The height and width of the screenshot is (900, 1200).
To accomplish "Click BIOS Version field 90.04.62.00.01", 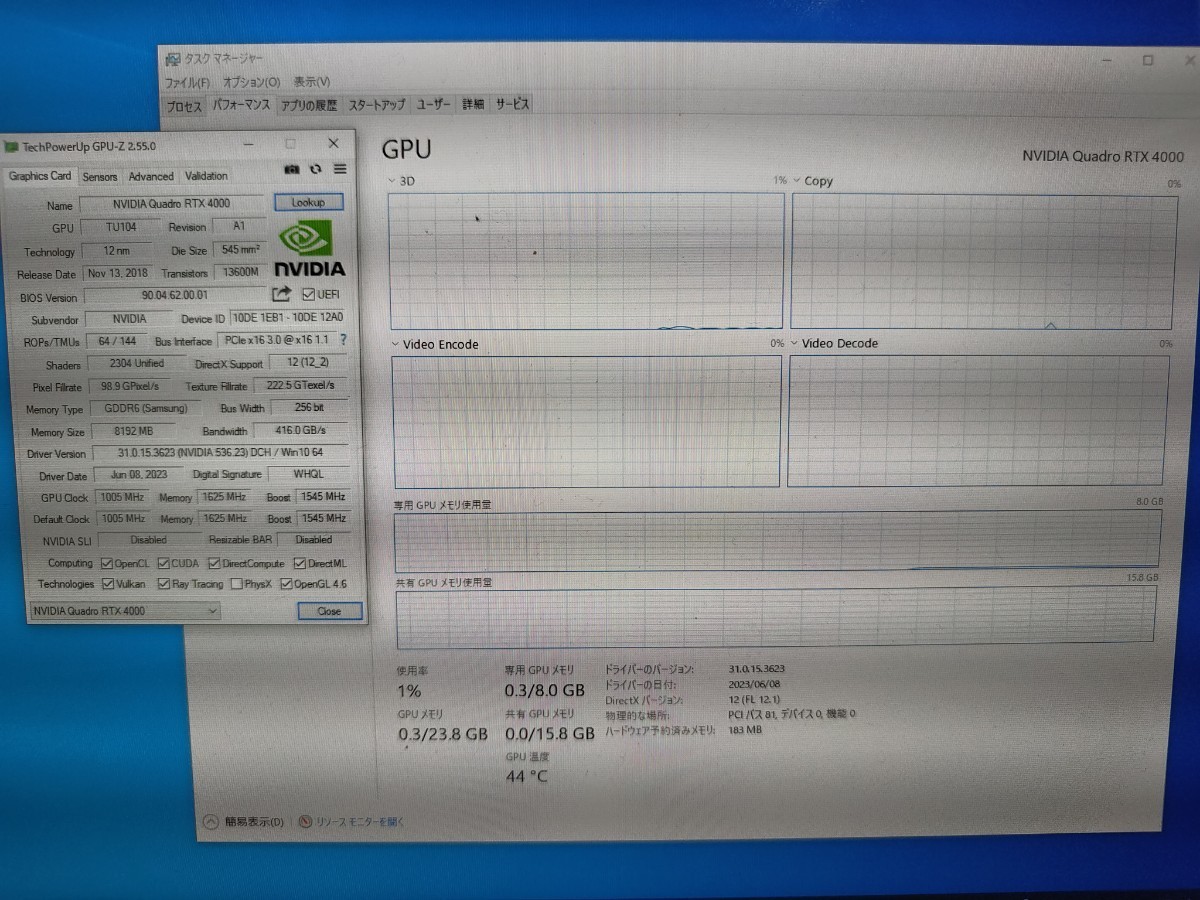I will point(175,296).
